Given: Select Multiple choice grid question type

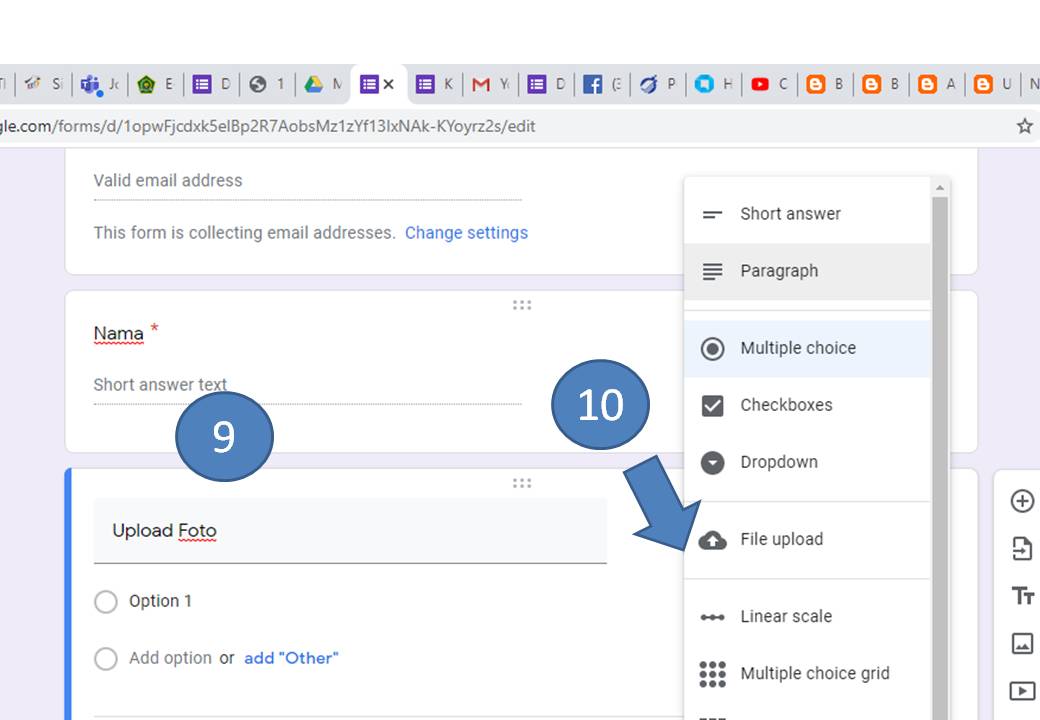Looking at the screenshot, I should pyautogui.click(x=815, y=673).
